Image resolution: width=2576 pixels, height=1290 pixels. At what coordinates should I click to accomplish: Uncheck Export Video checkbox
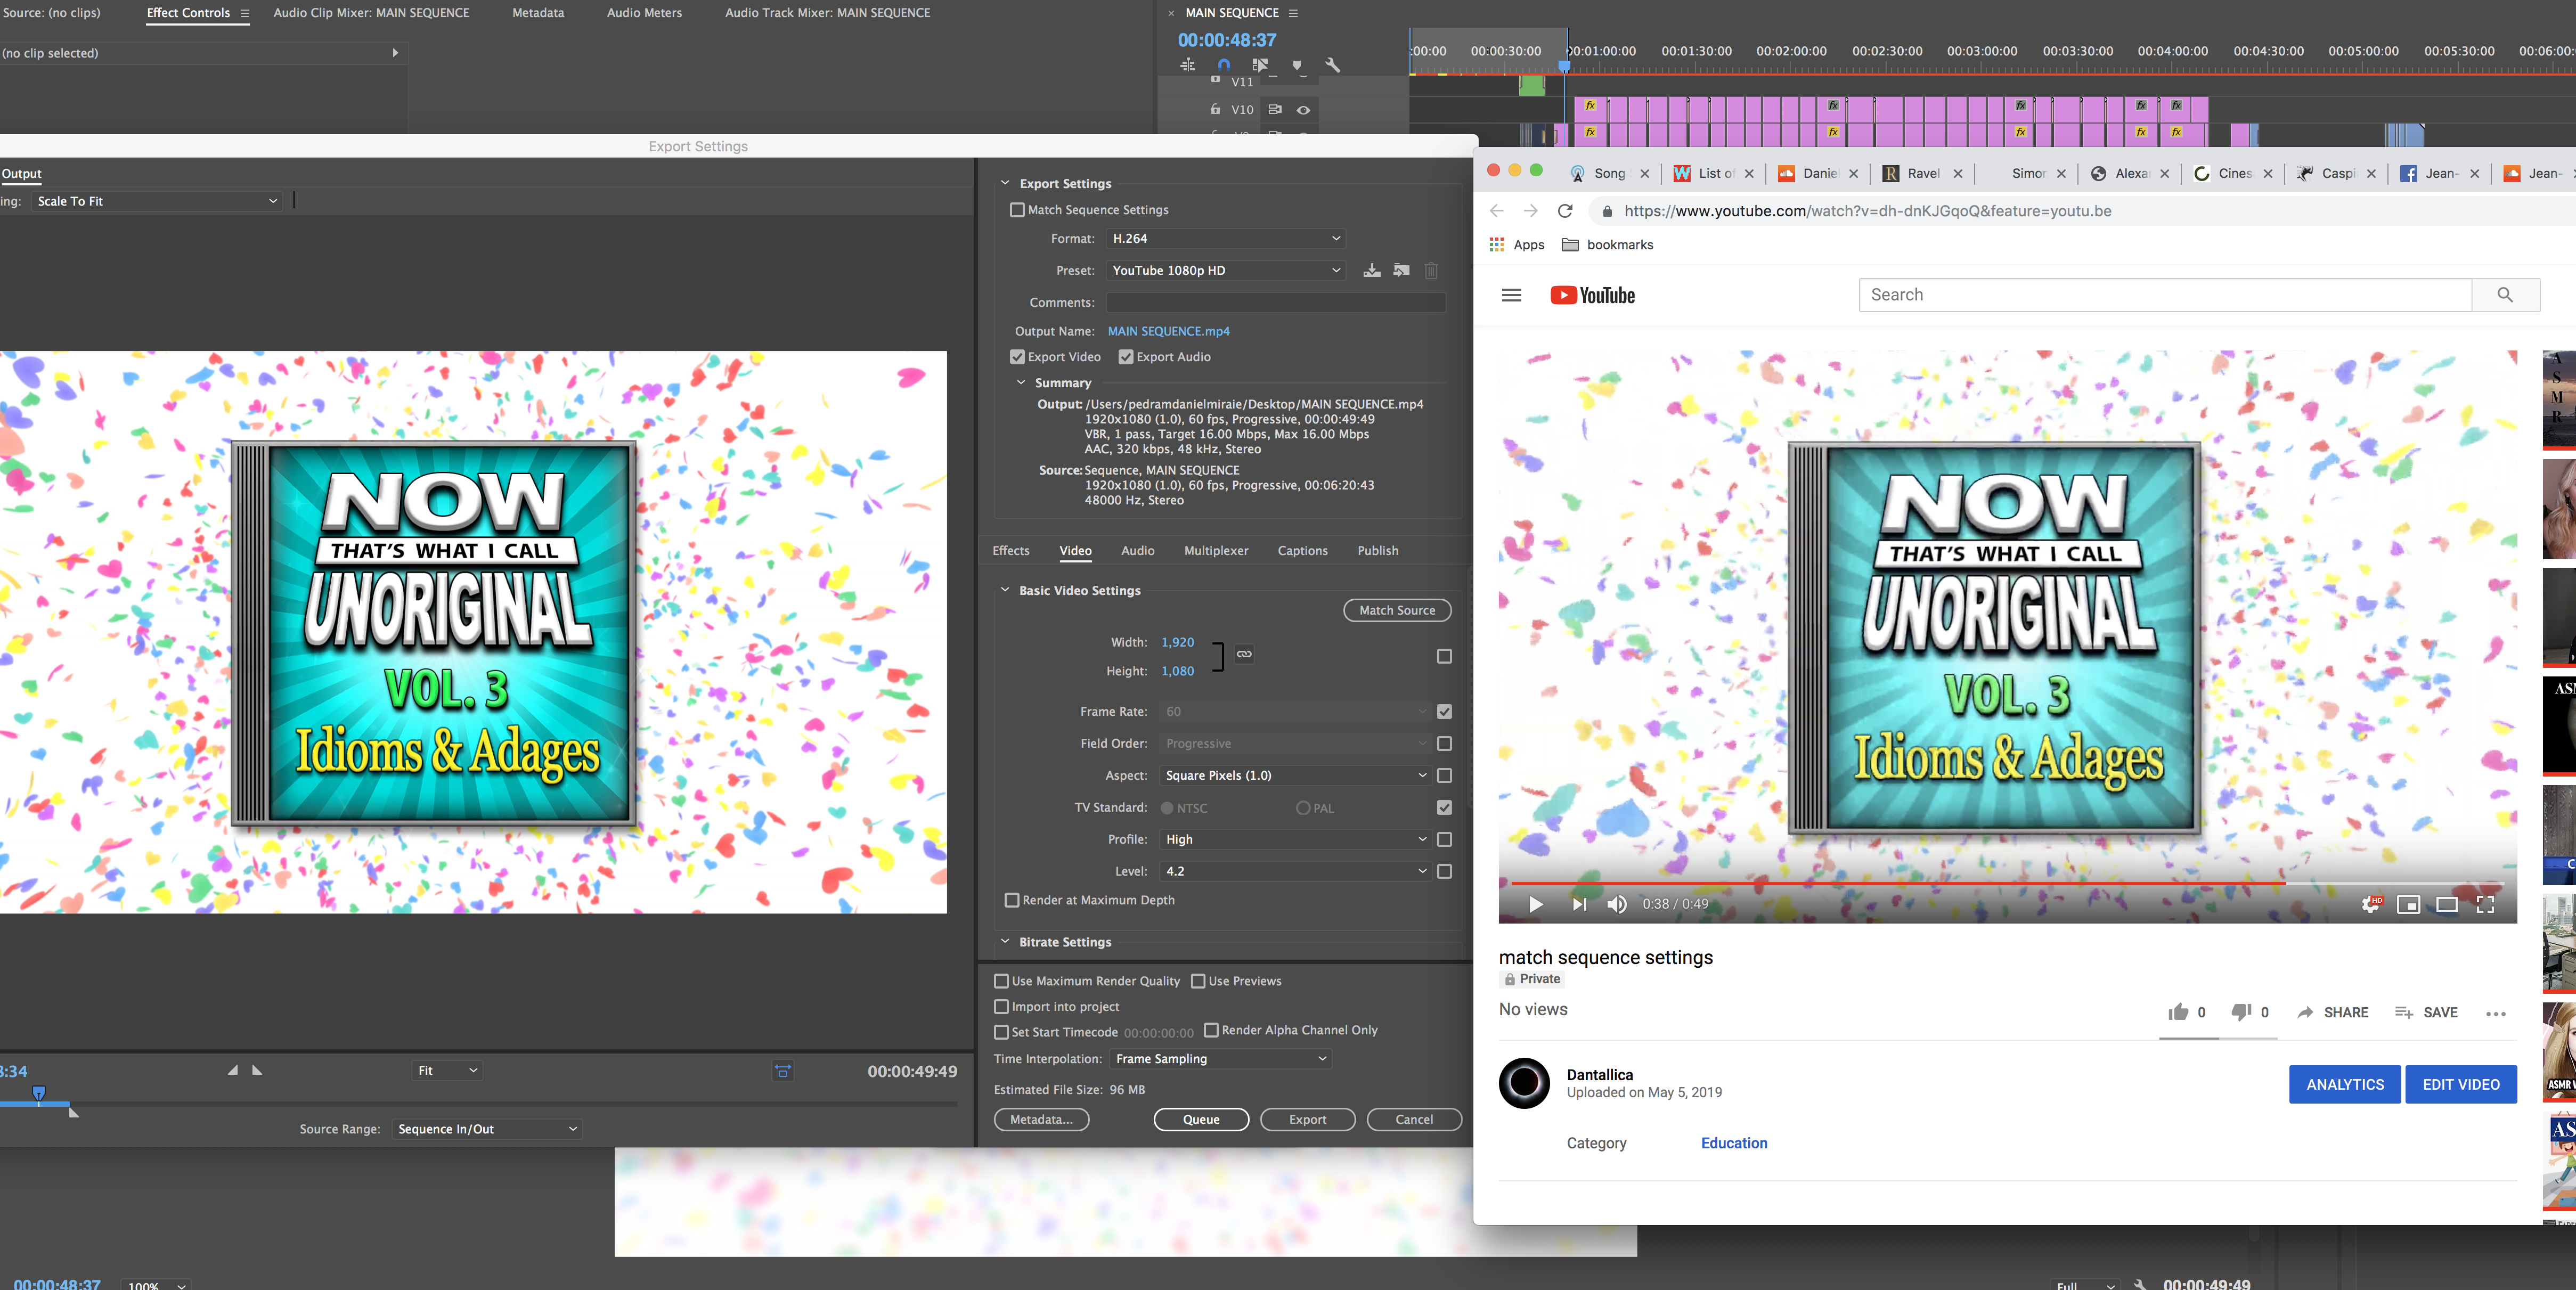[x=1017, y=357]
